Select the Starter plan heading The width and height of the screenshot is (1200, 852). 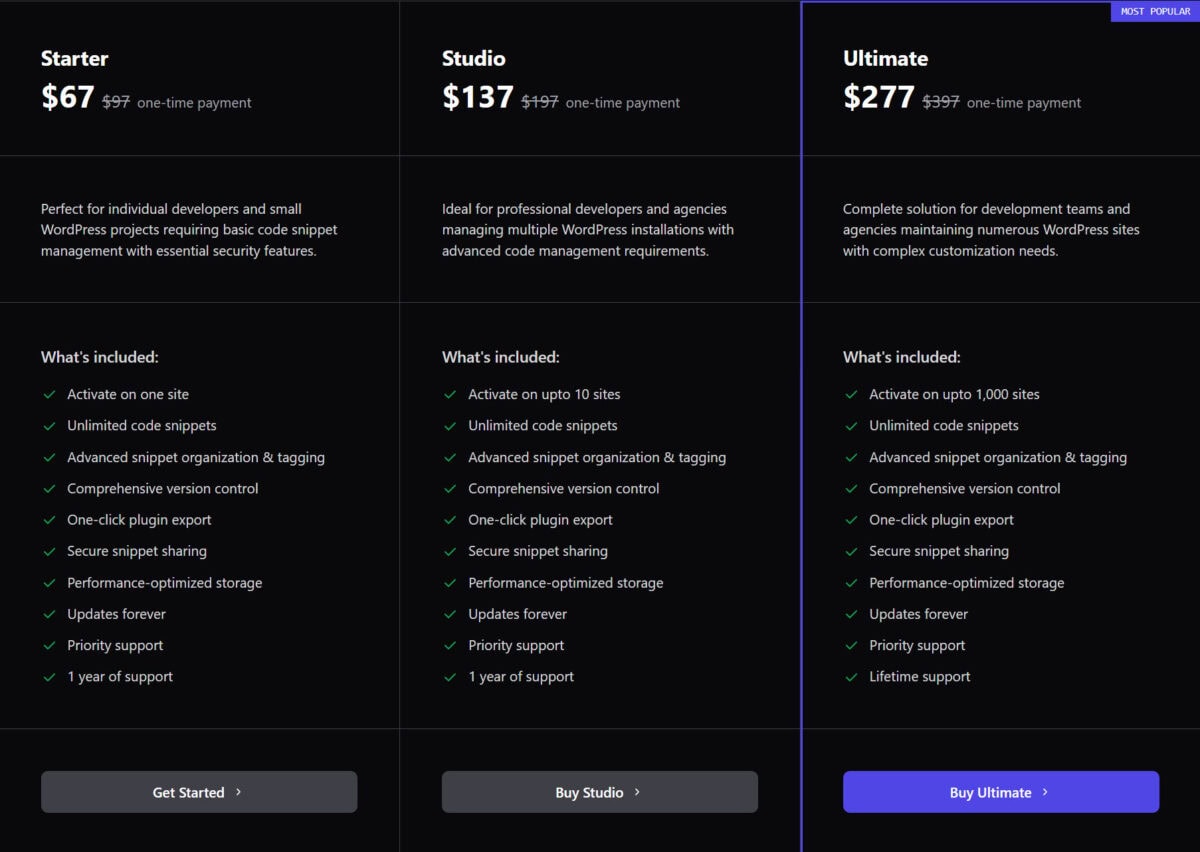(x=75, y=58)
